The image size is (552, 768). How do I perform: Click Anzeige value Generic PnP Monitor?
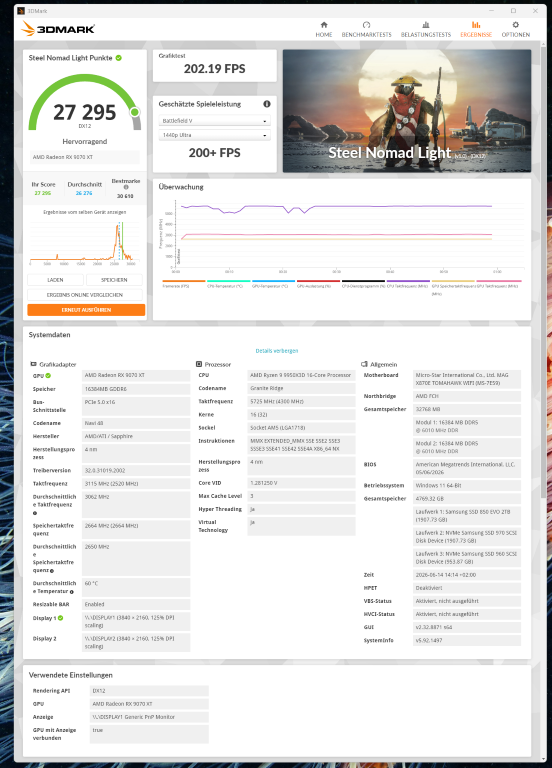tap(149, 717)
